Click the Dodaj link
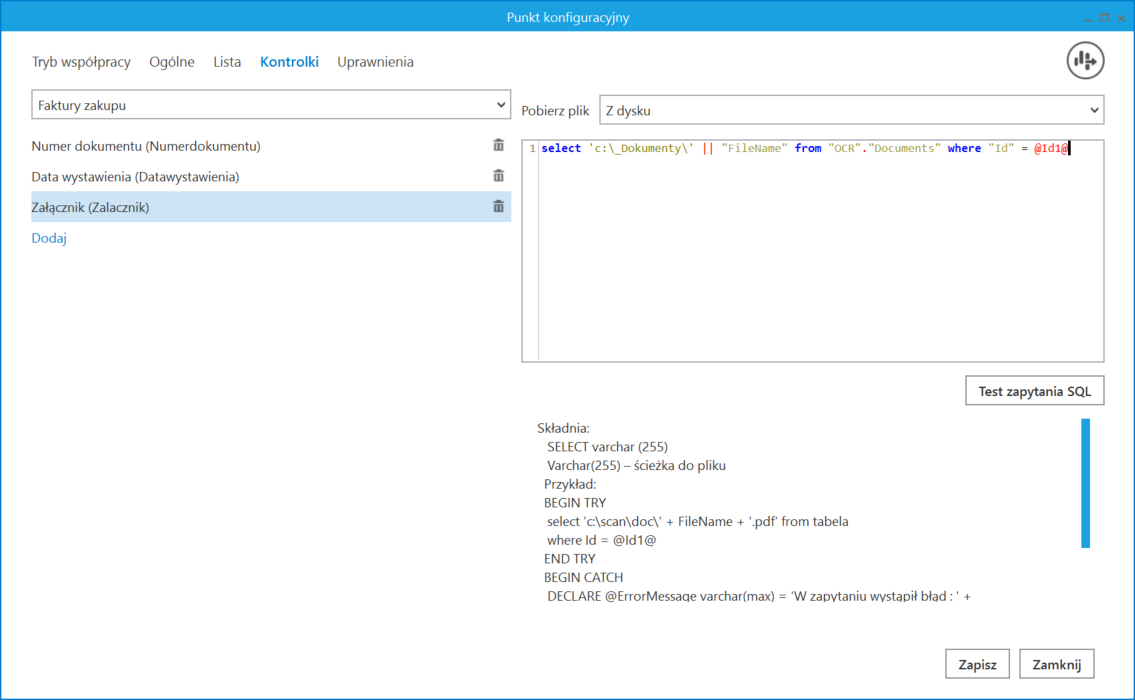The height and width of the screenshot is (700, 1135). pyautogui.click(x=49, y=238)
